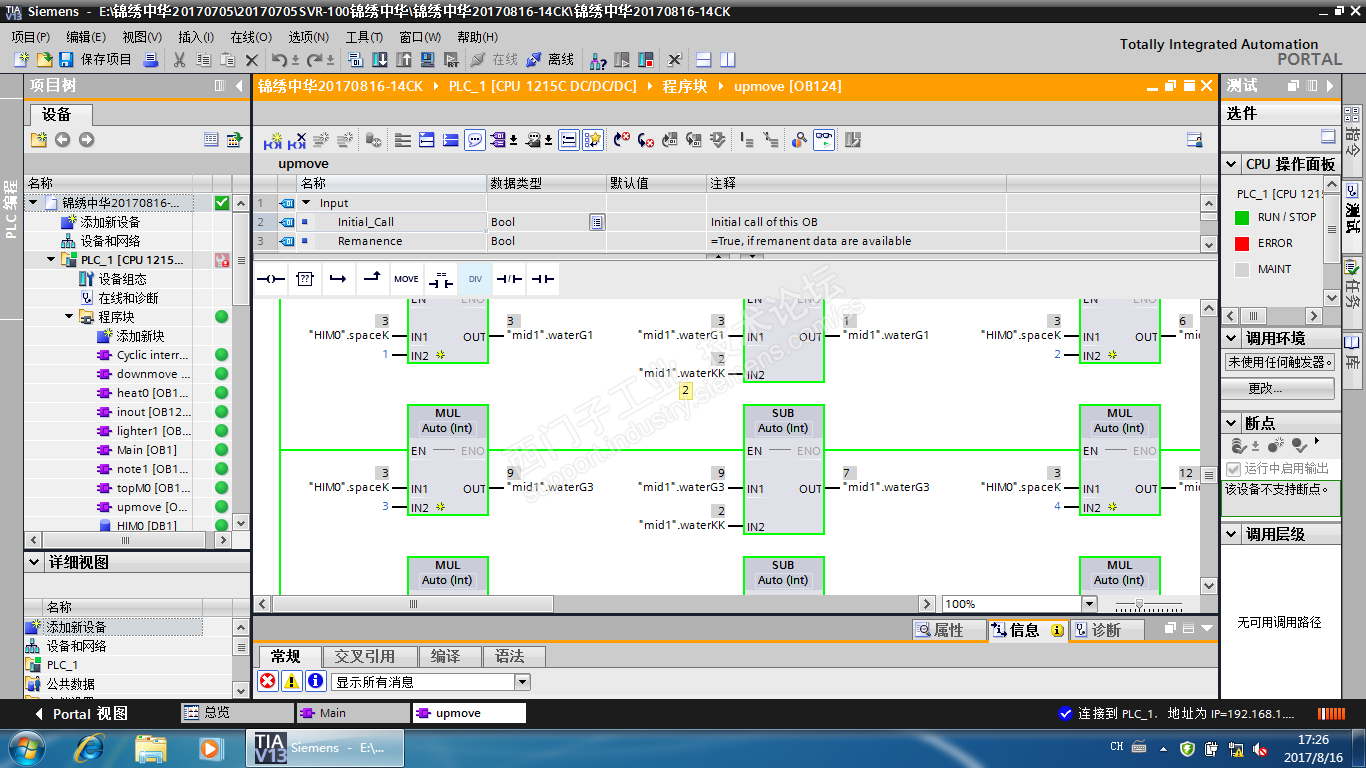Collapse the 调用环境 section
The image size is (1366, 768).
1232,338
